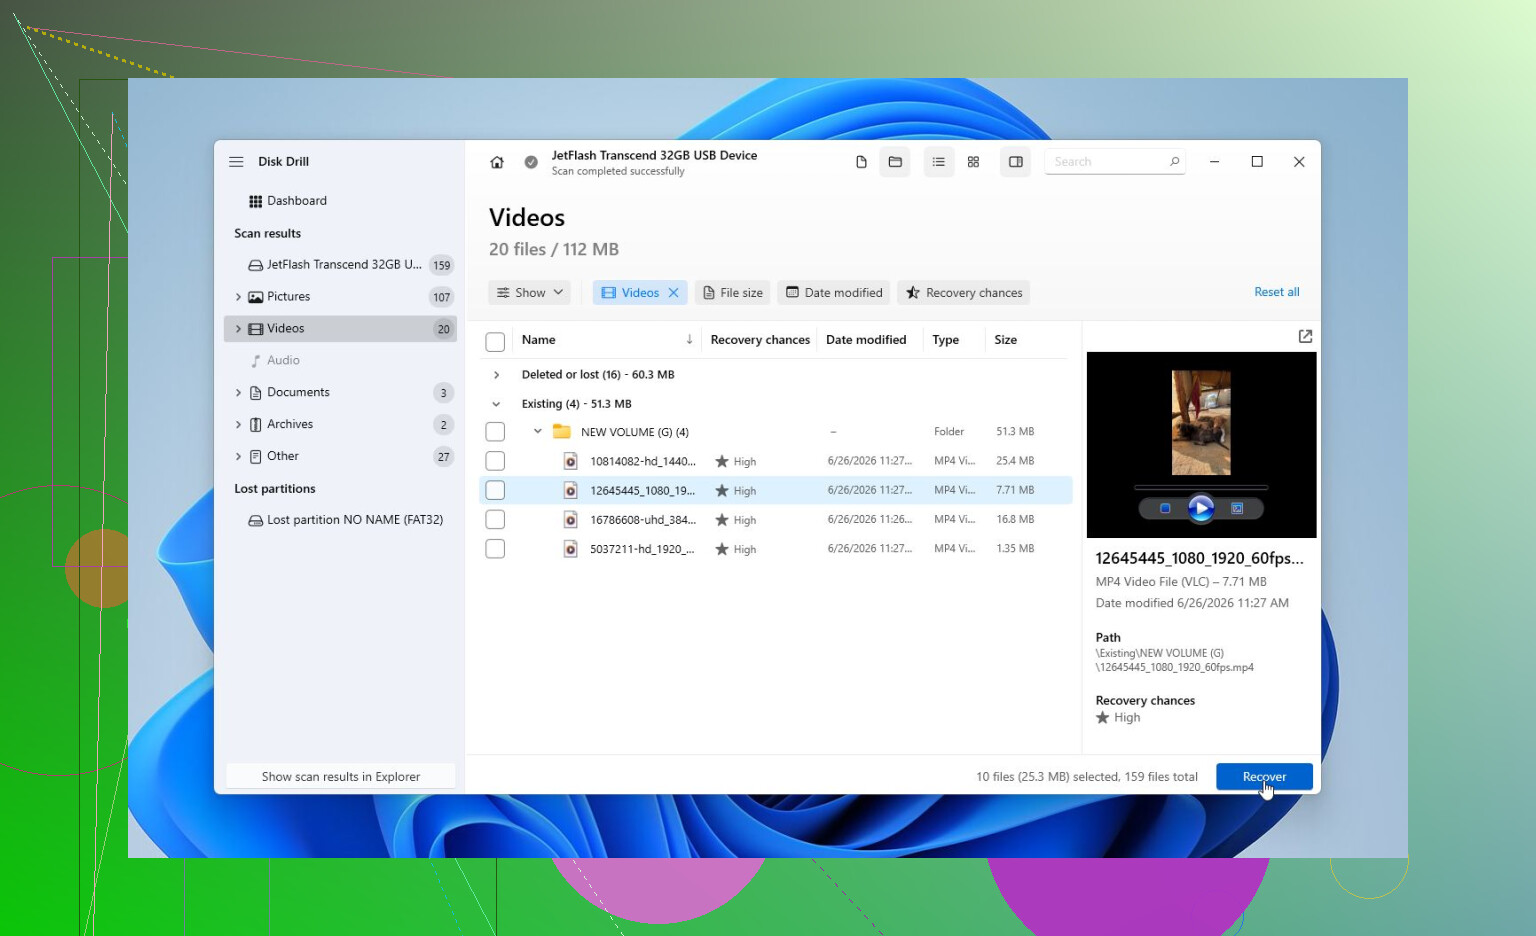
Task: Open Recovery chances filter
Action: point(964,293)
